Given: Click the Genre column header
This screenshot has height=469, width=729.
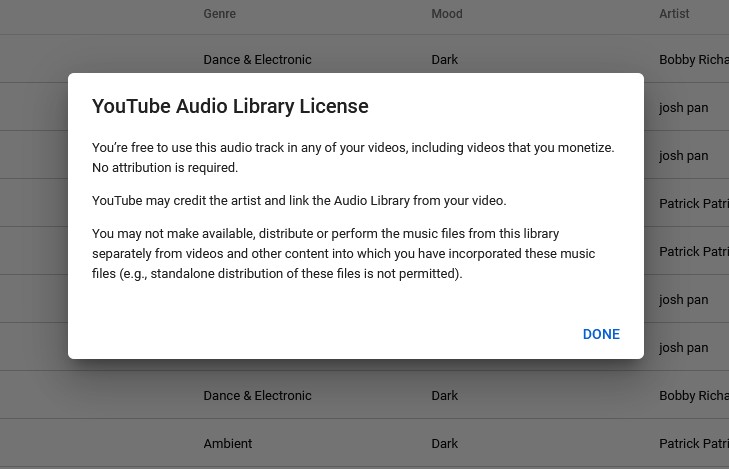Looking at the screenshot, I should [x=219, y=14].
